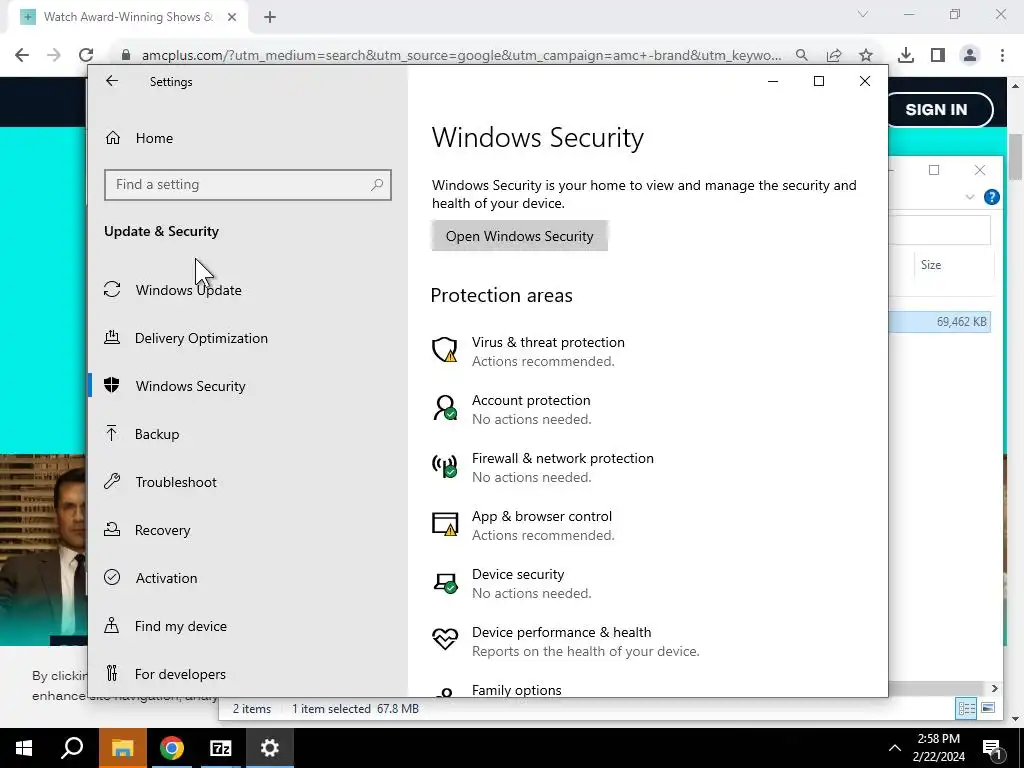Click the Size column header in File Explorer
The height and width of the screenshot is (768, 1024).
point(931,264)
